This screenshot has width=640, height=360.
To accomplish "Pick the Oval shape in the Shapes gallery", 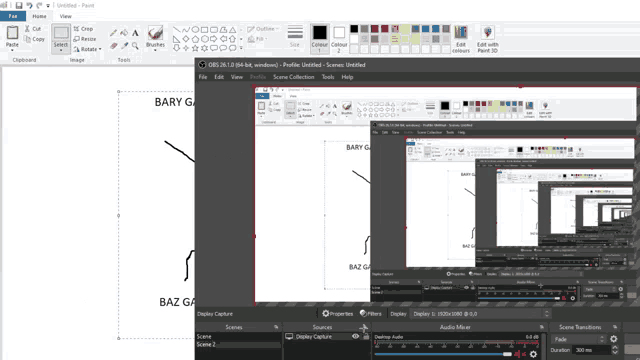I will coord(195,30).
